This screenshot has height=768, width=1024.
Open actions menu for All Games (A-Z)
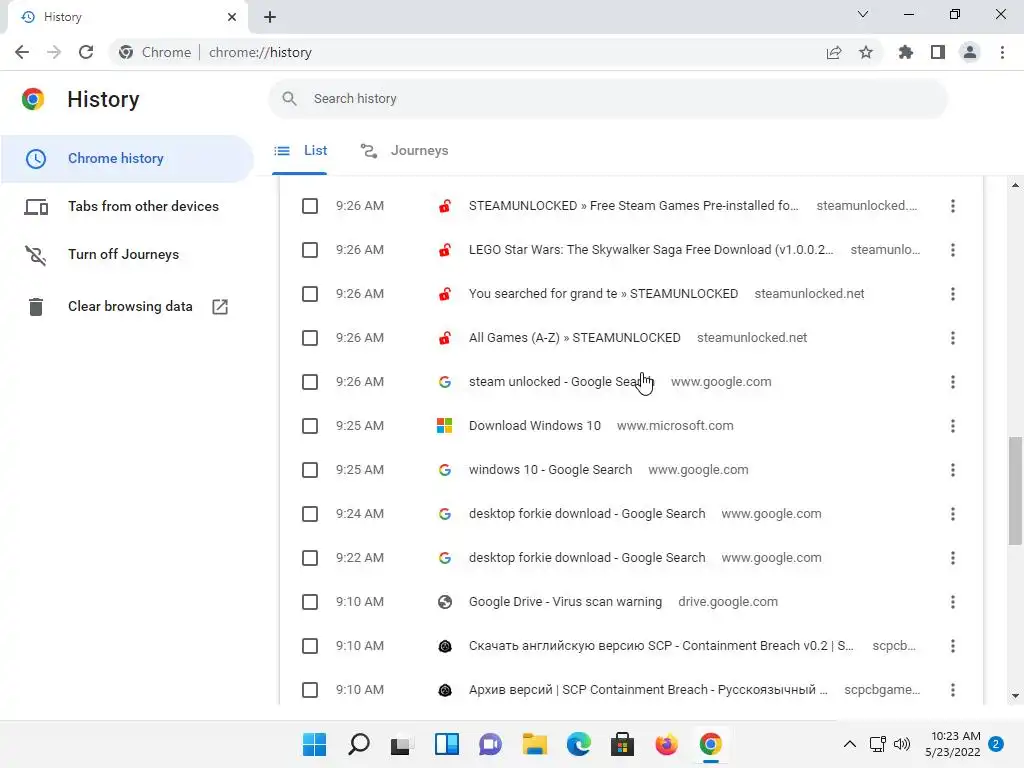[x=953, y=338]
